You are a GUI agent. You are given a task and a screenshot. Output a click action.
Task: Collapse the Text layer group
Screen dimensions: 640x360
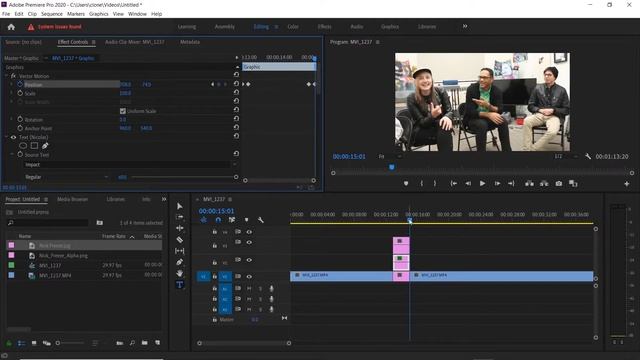click(6, 137)
